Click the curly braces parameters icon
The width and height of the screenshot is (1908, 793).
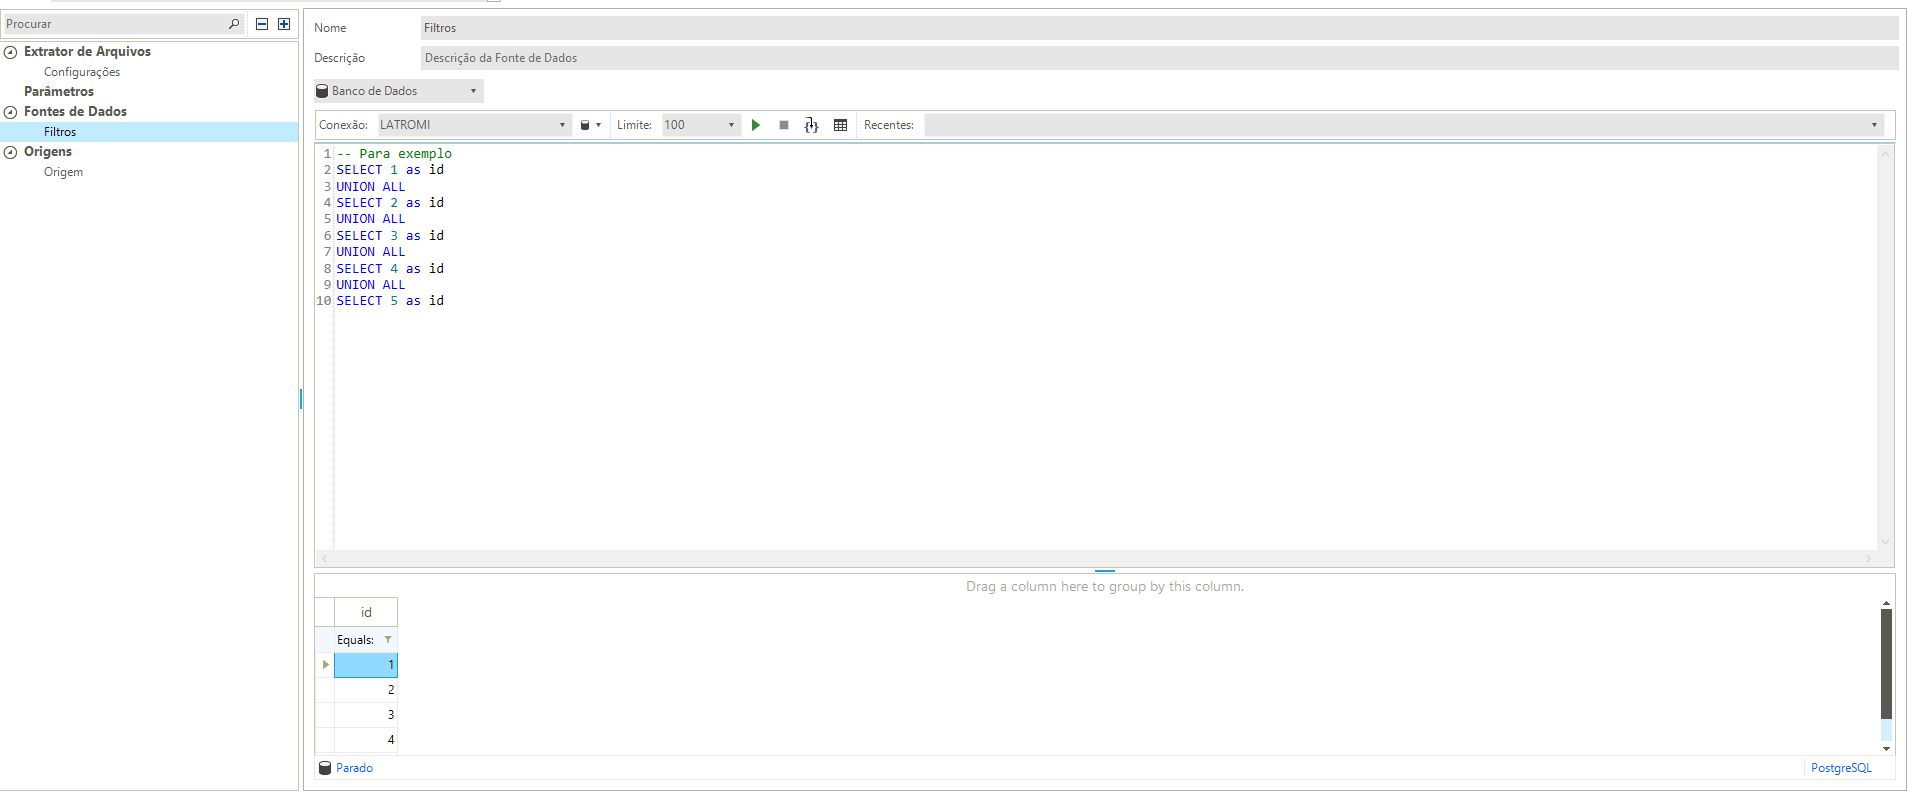coord(811,125)
